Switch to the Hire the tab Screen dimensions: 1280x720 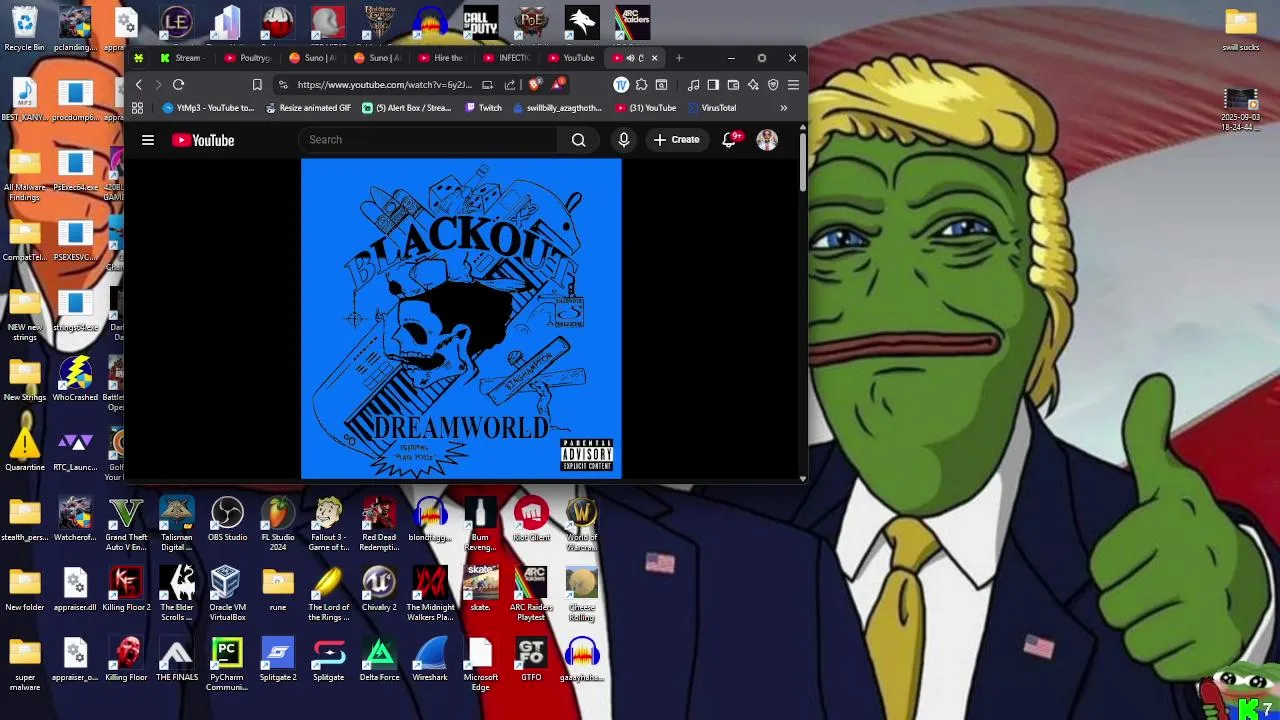pyautogui.click(x=441, y=58)
